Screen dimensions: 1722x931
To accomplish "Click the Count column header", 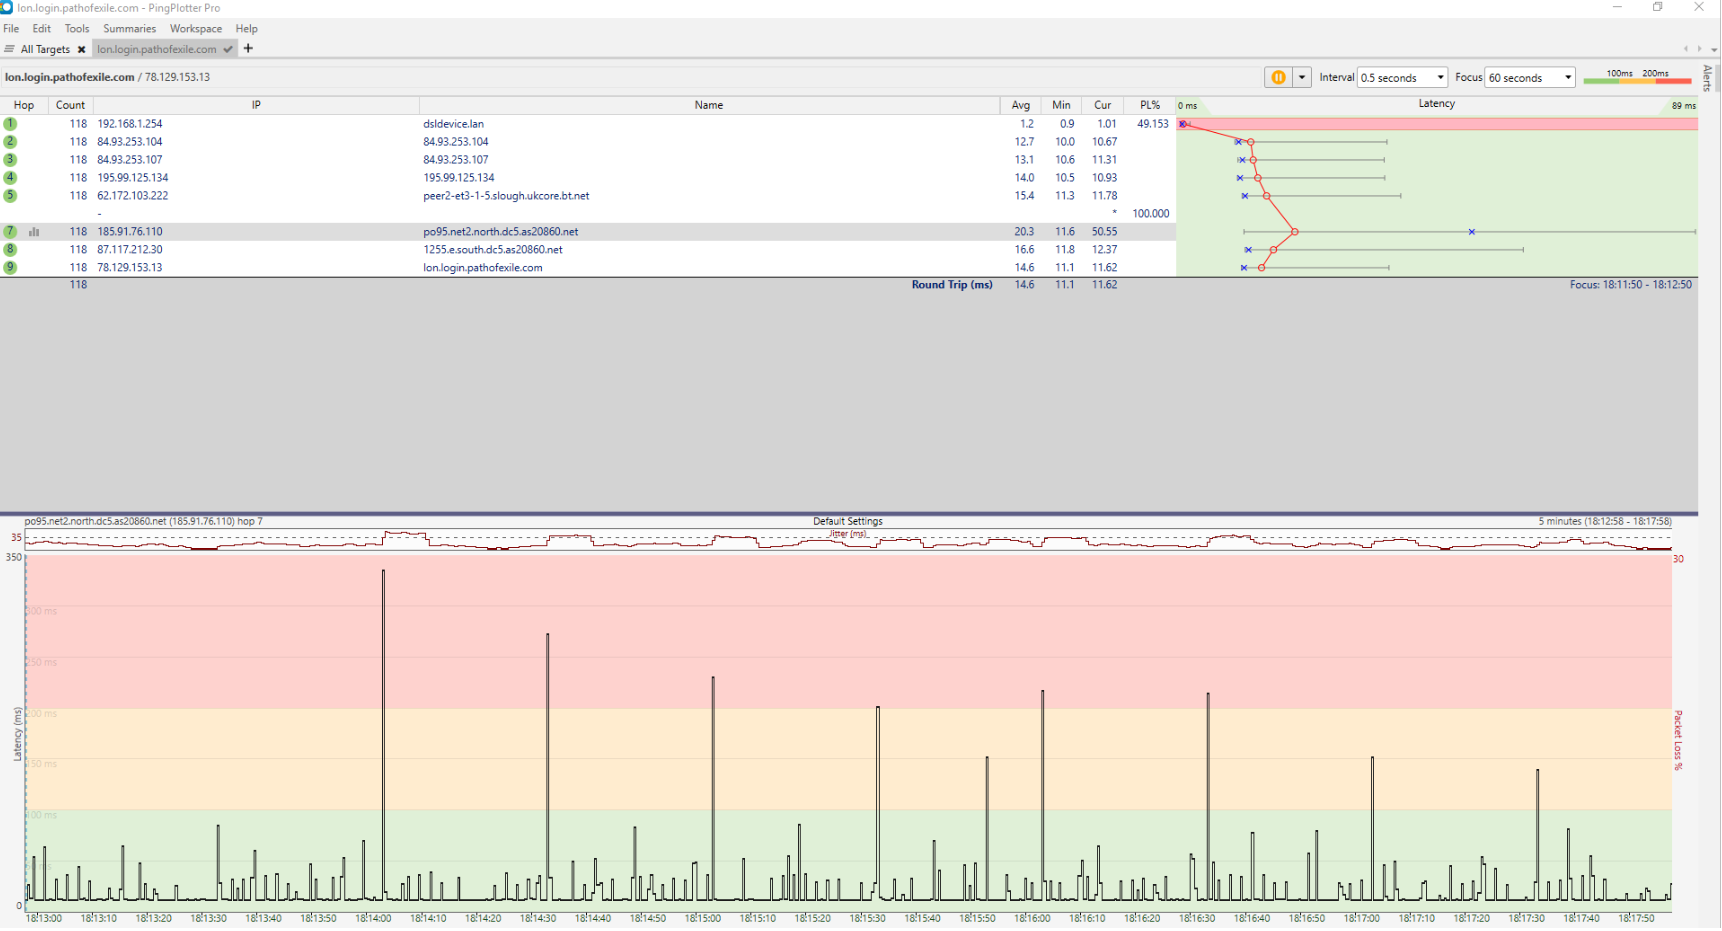I will 70,105.
